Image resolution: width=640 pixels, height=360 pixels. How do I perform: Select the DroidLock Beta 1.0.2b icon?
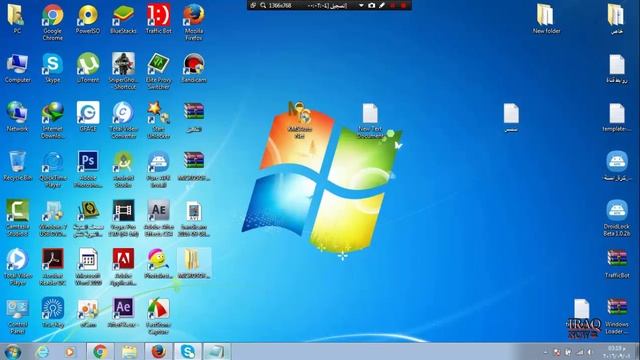point(617,217)
